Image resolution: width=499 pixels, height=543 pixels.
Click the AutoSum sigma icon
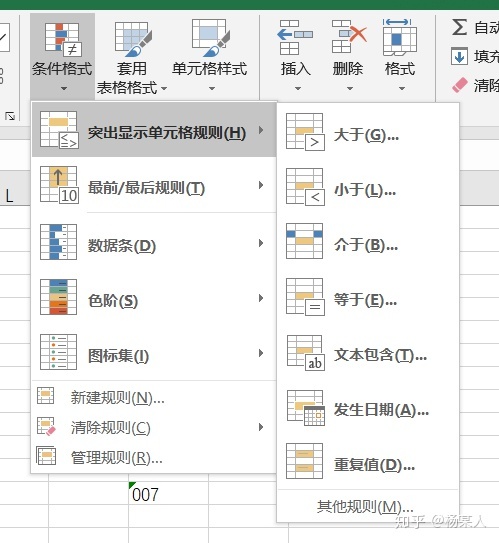(460, 27)
